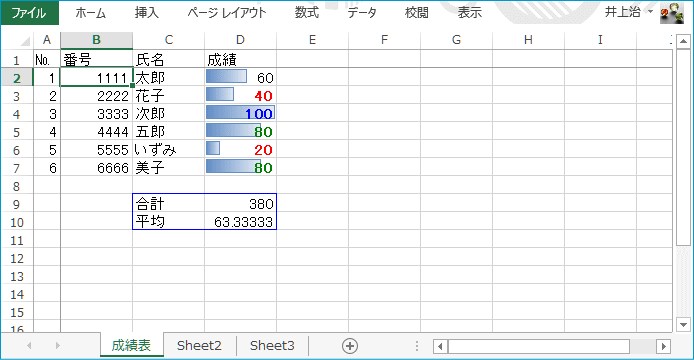Select column G header
The image size is (694, 360).
[x=456, y=40]
